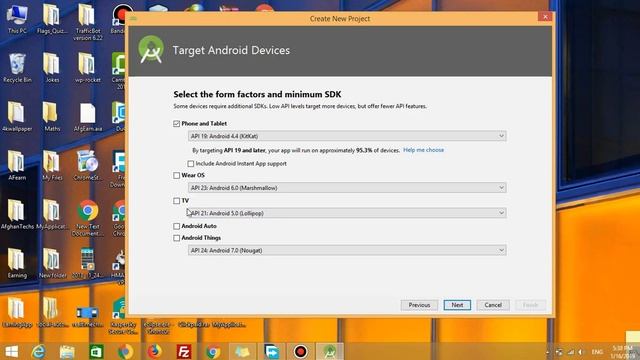Switch to Android Studio taskbar icon

[x=330, y=351]
